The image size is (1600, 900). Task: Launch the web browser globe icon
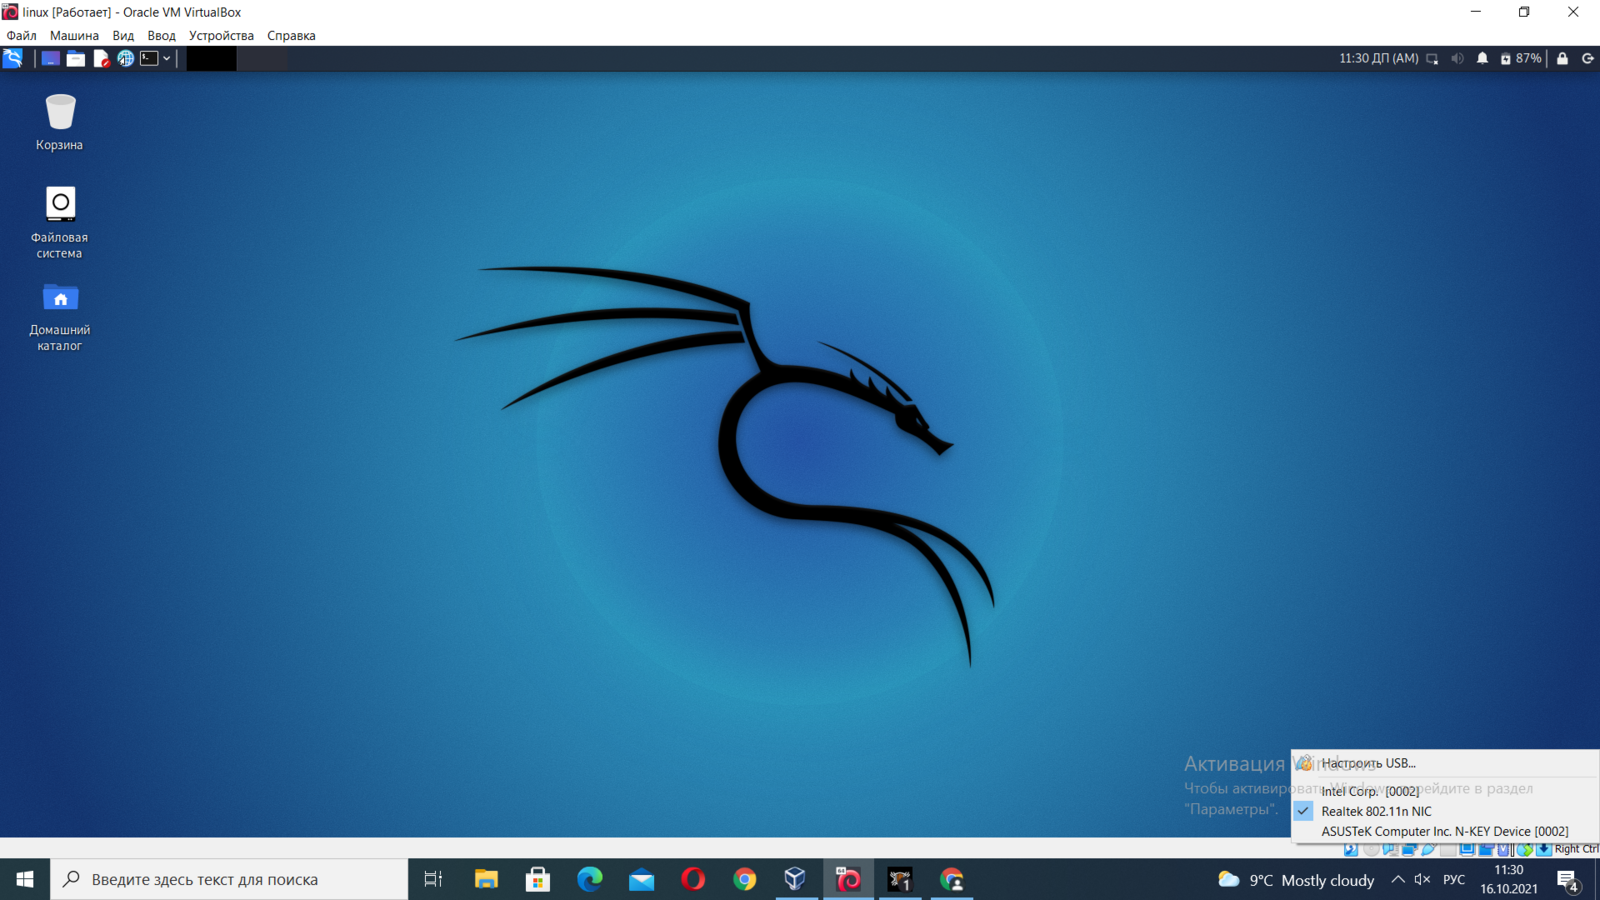pyautogui.click(x=125, y=58)
